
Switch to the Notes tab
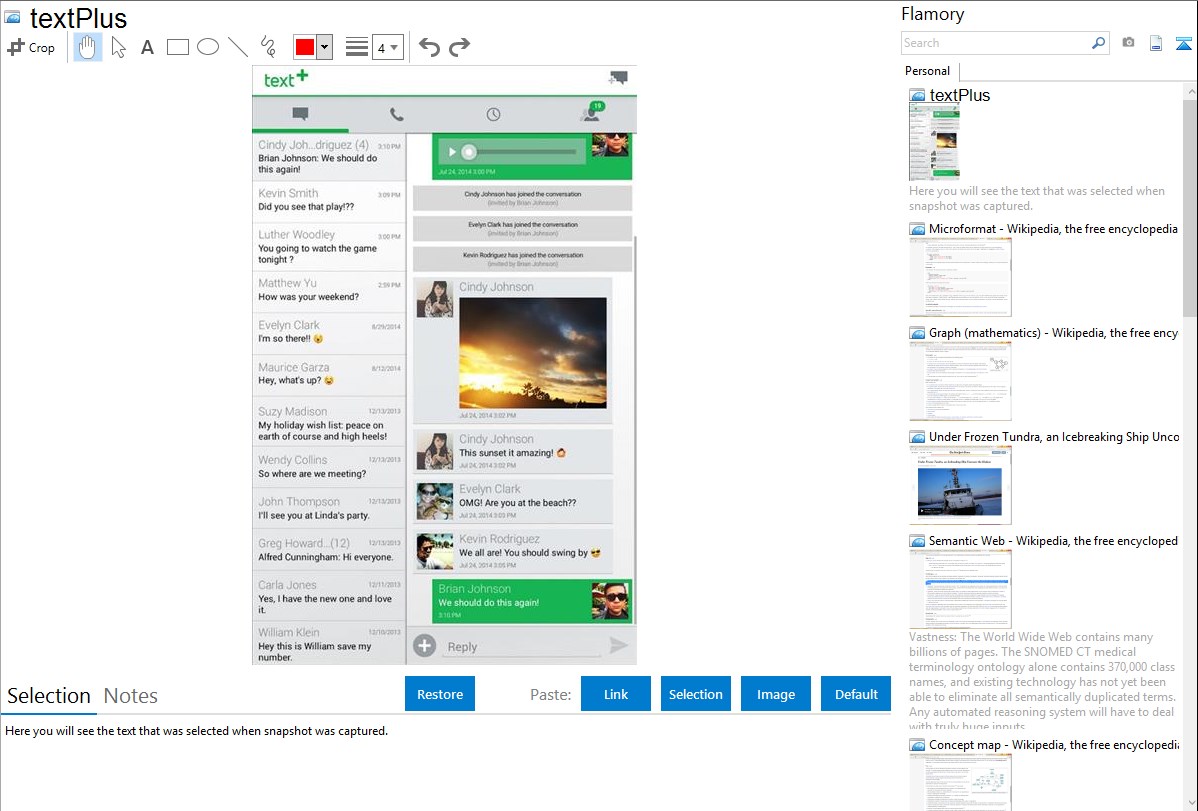(131, 696)
